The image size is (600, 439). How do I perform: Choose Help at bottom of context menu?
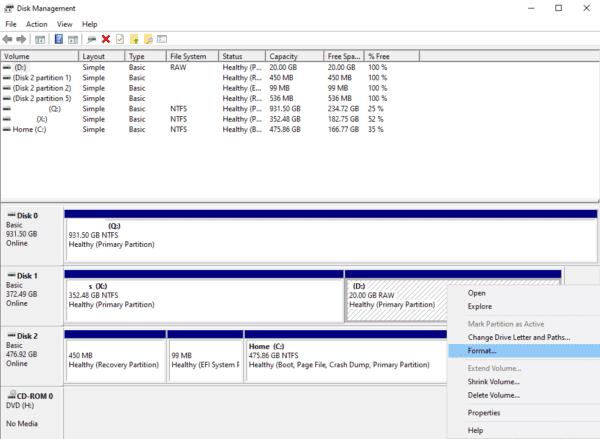pyautogui.click(x=524, y=430)
